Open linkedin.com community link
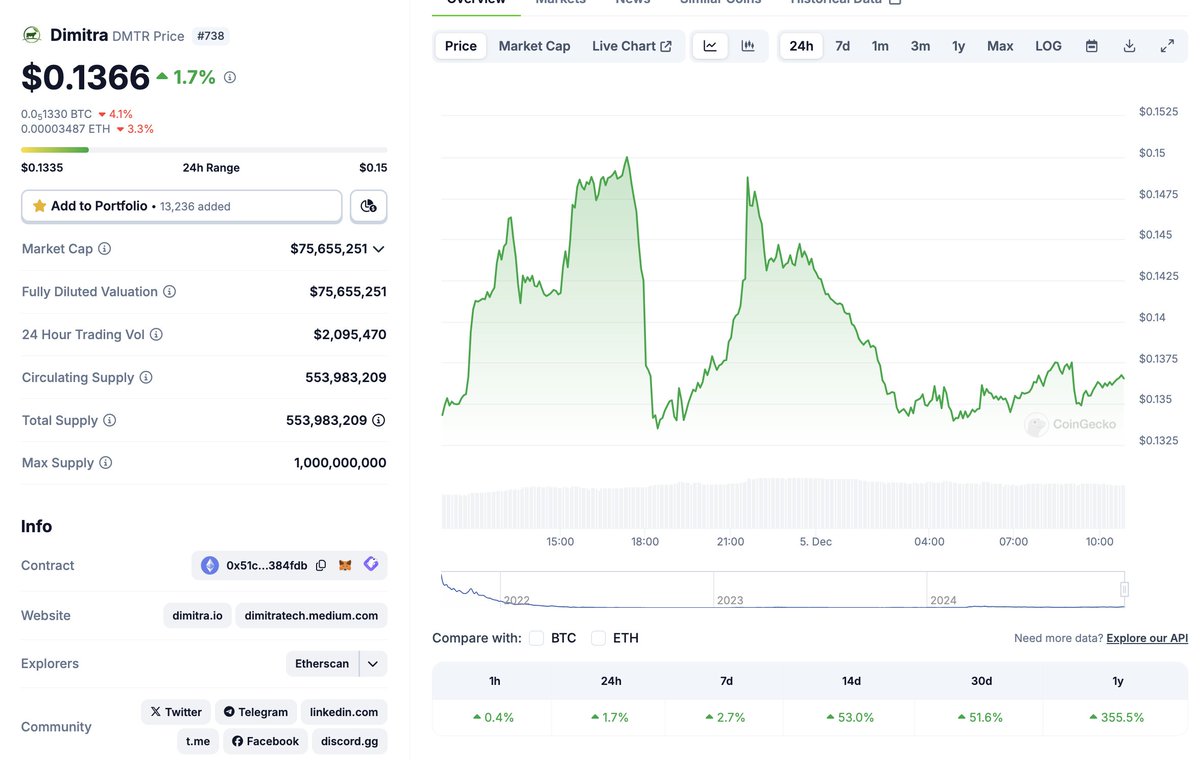Screen dimensions: 1200x760 (344, 712)
